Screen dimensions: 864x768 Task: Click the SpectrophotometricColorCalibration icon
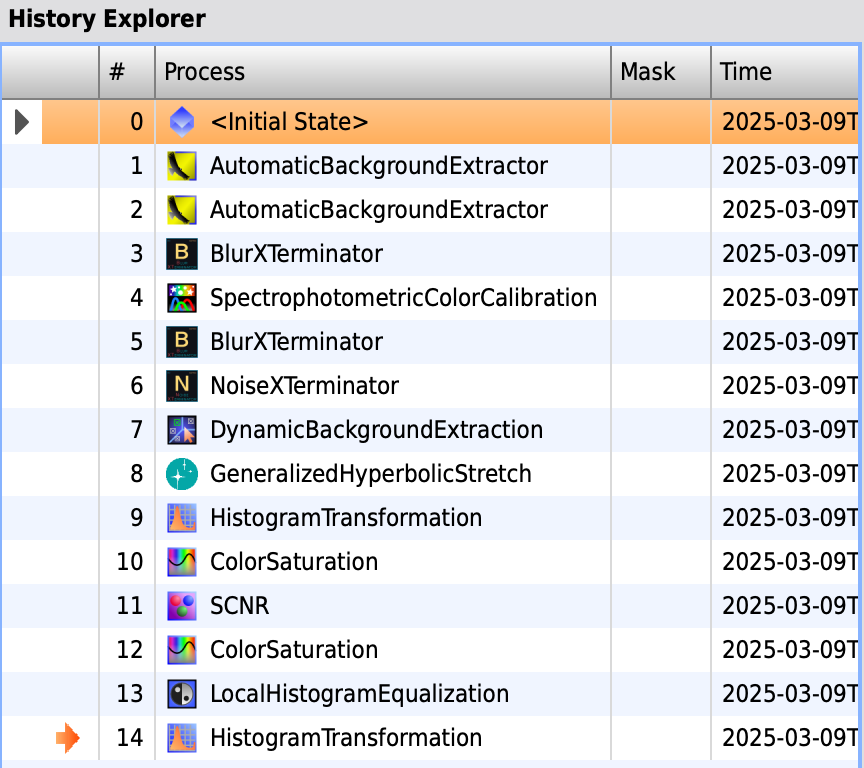click(x=182, y=298)
